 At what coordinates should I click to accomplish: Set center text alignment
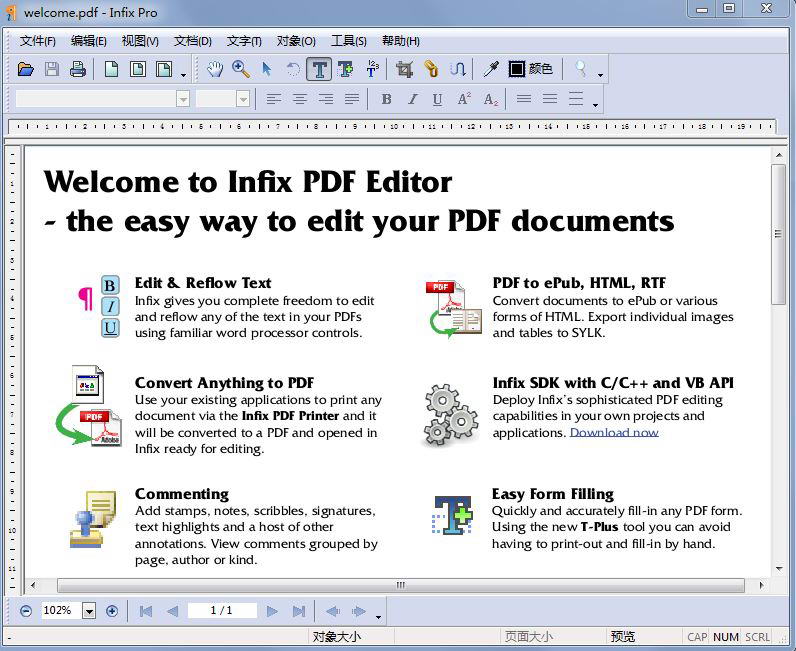(x=300, y=99)
